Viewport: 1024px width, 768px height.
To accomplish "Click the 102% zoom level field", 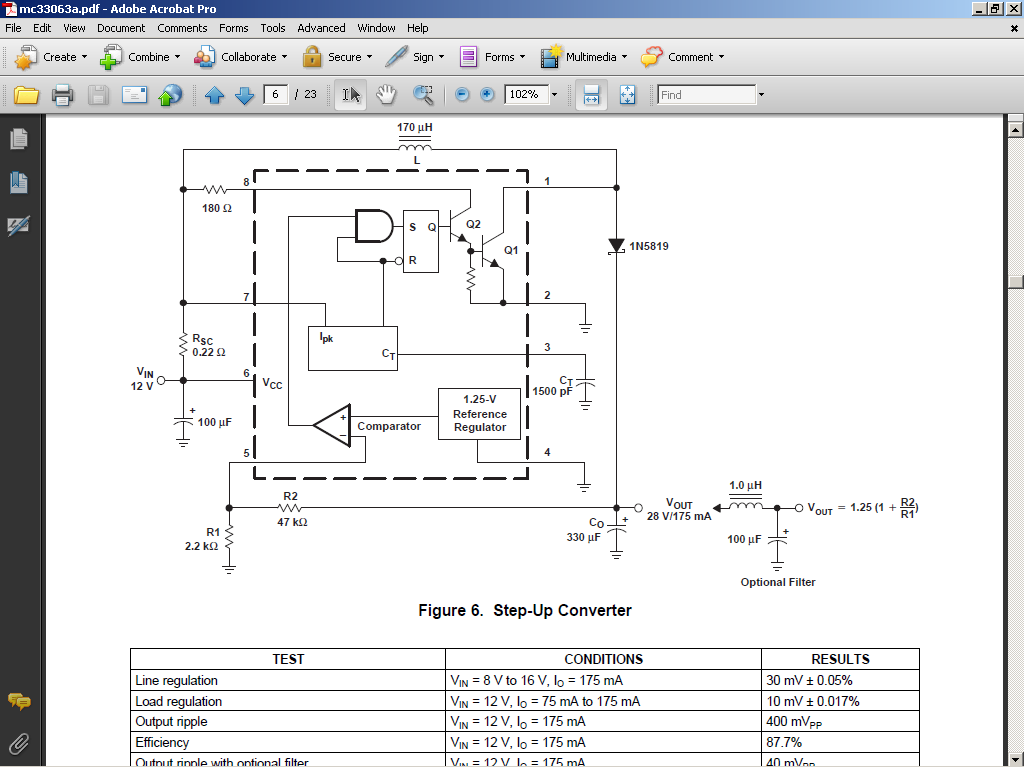I will tap(526, 95).
